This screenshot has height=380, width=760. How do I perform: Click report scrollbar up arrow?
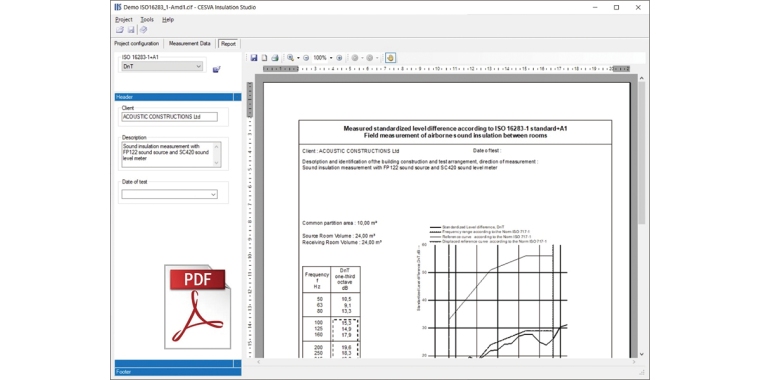pos(642,78)
